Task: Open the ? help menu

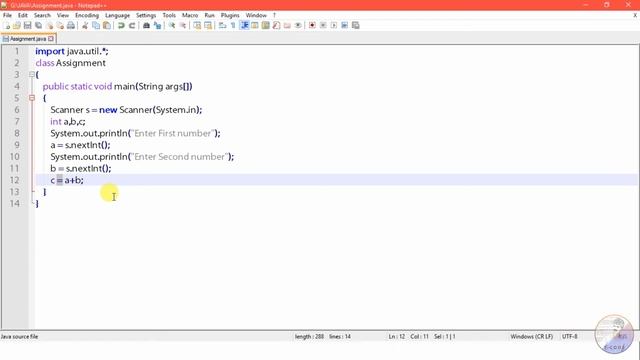Action: tap(274, 15)
